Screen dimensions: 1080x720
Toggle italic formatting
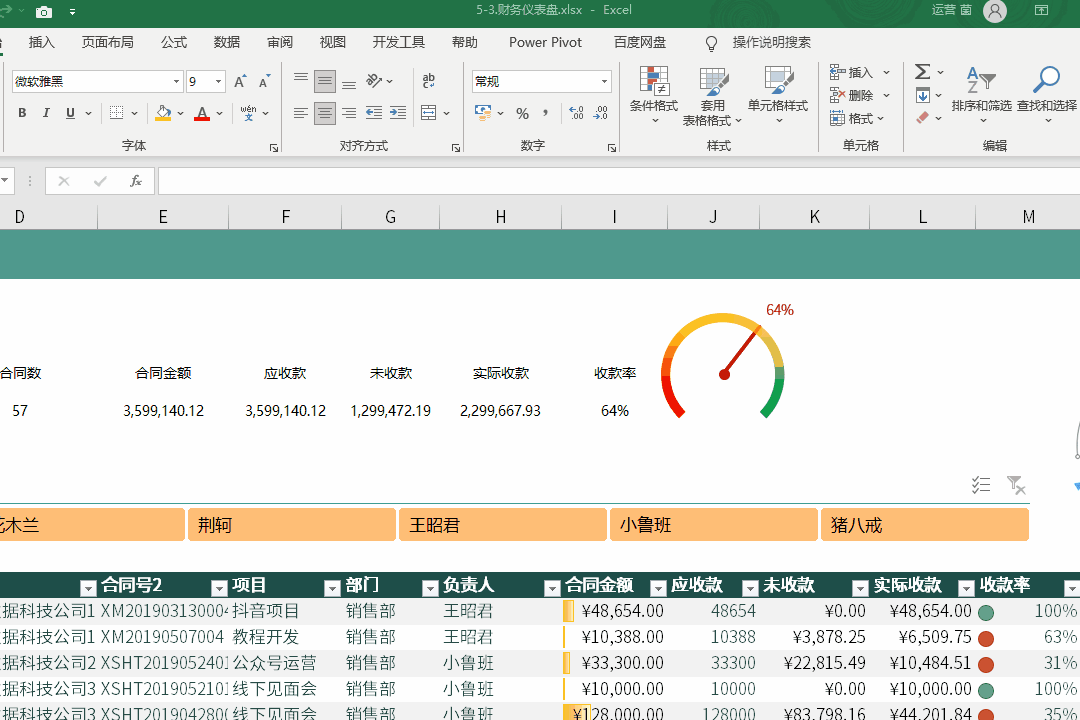point(46,114)
